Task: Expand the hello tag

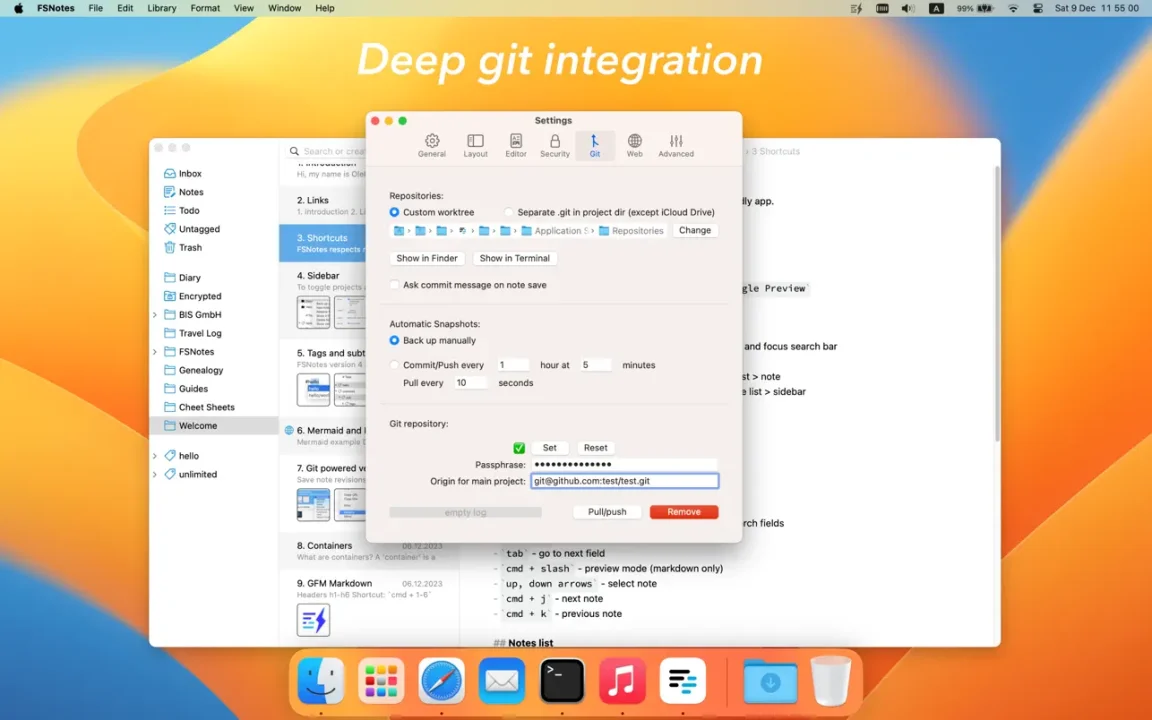Action: click(155, 456)
